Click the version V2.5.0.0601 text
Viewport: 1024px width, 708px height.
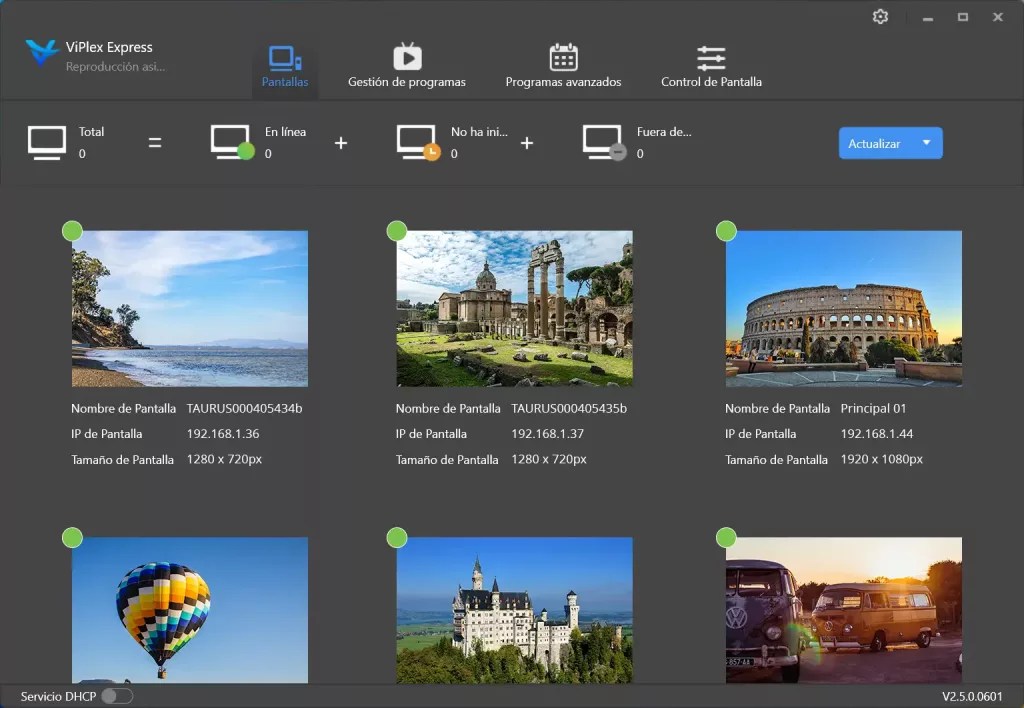pyautogui.click(x=972, y=696)
